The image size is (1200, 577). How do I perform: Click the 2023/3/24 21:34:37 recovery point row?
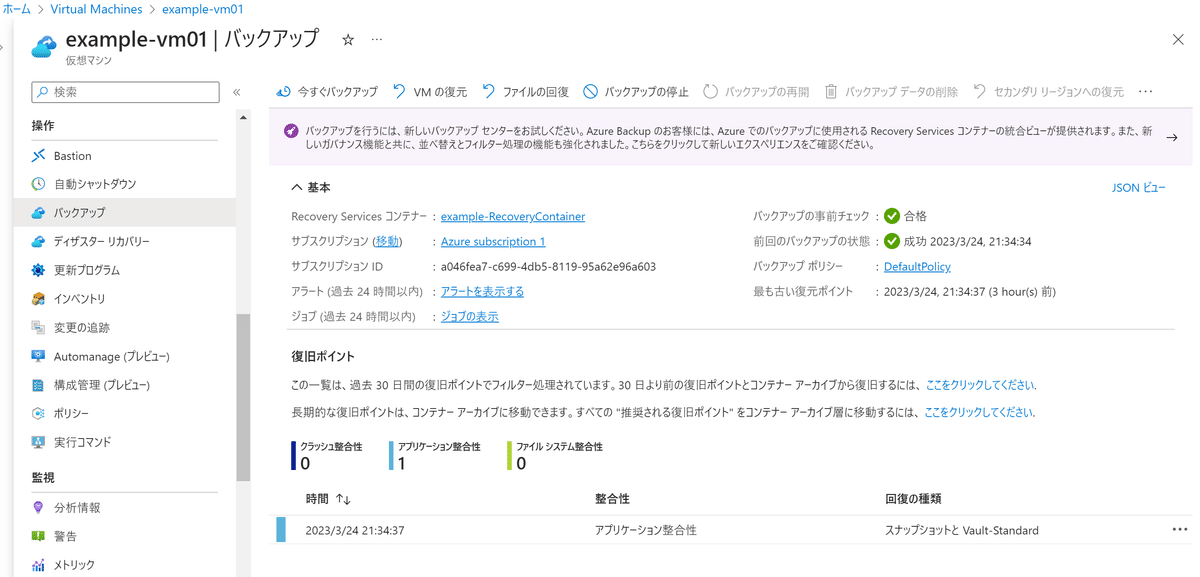733,530
